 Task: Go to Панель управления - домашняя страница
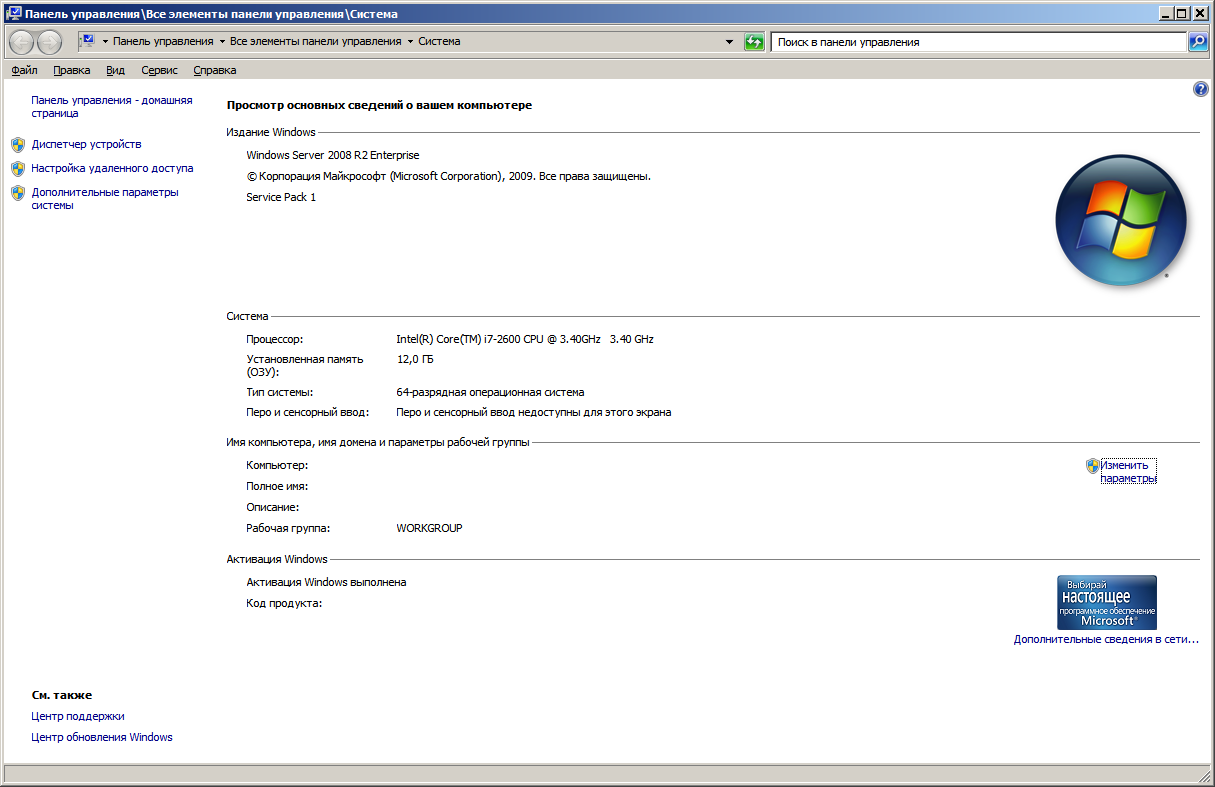(112, 107)
